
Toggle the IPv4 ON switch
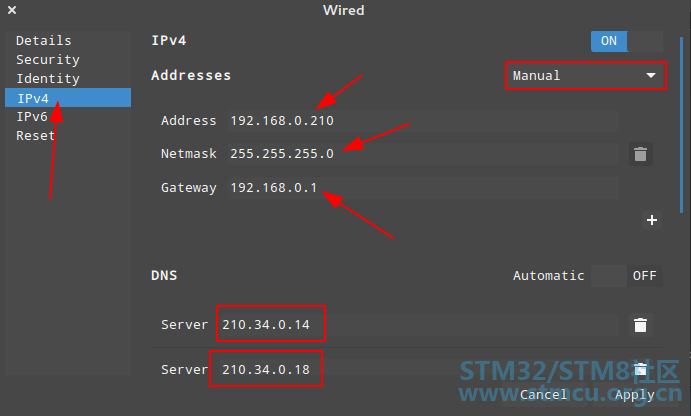pos(627,41)
